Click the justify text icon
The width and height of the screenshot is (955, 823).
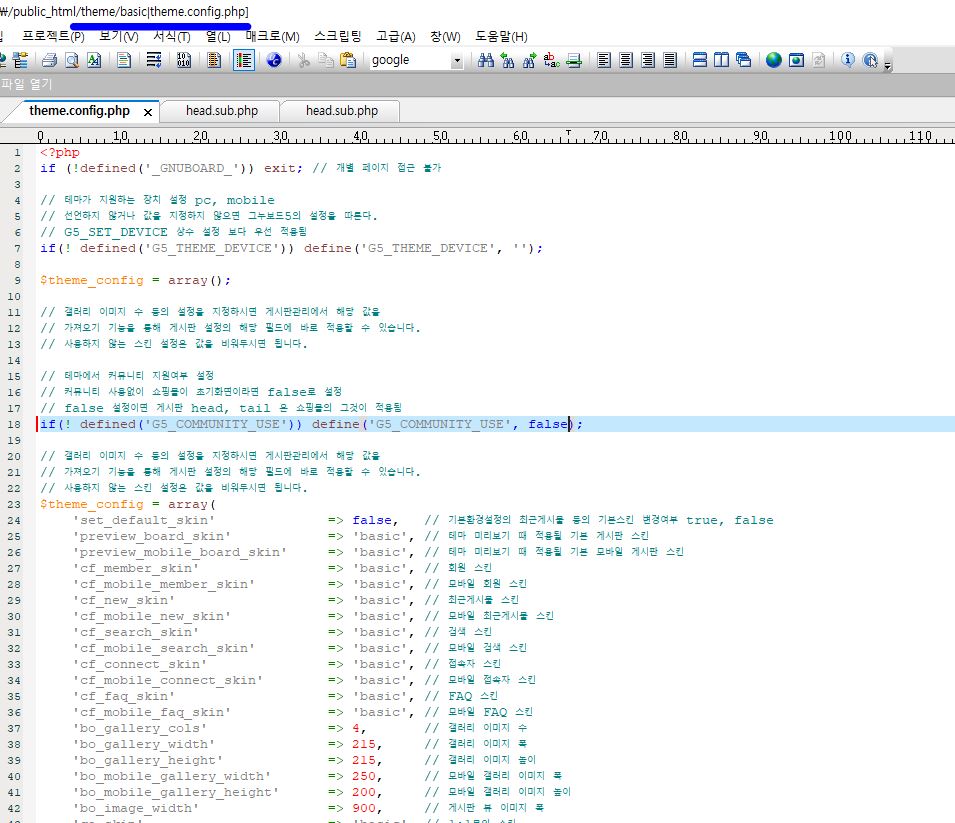(x=670, y=60)
